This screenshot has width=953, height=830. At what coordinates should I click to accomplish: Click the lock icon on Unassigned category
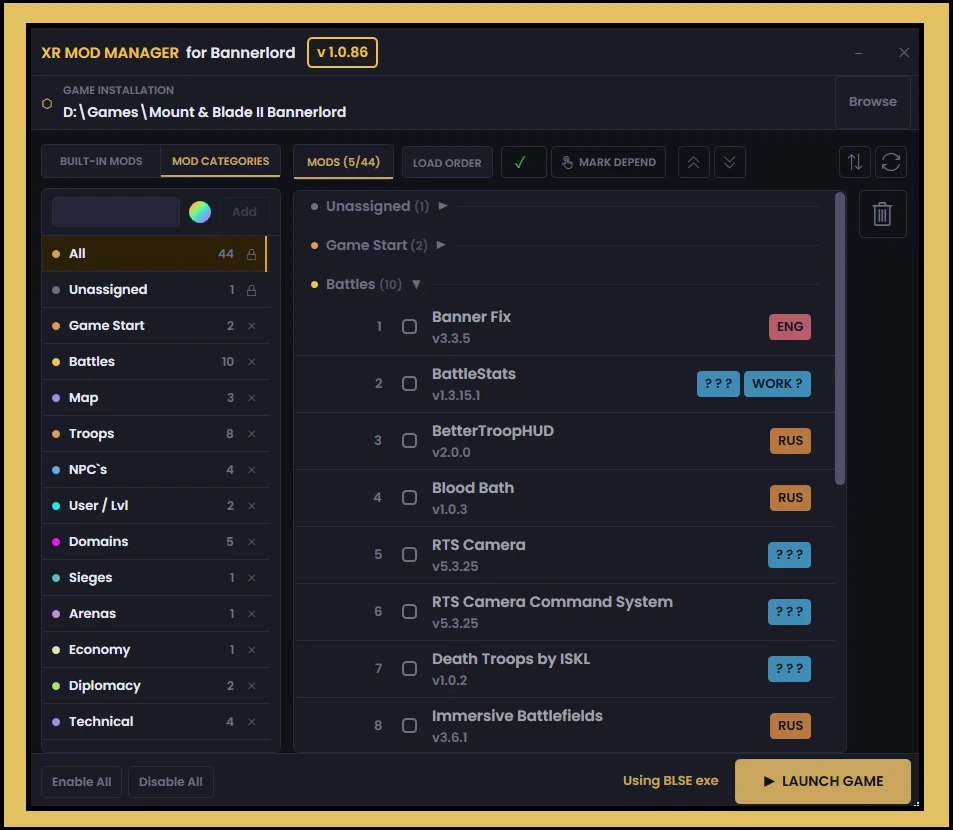(x=251, y=290)
